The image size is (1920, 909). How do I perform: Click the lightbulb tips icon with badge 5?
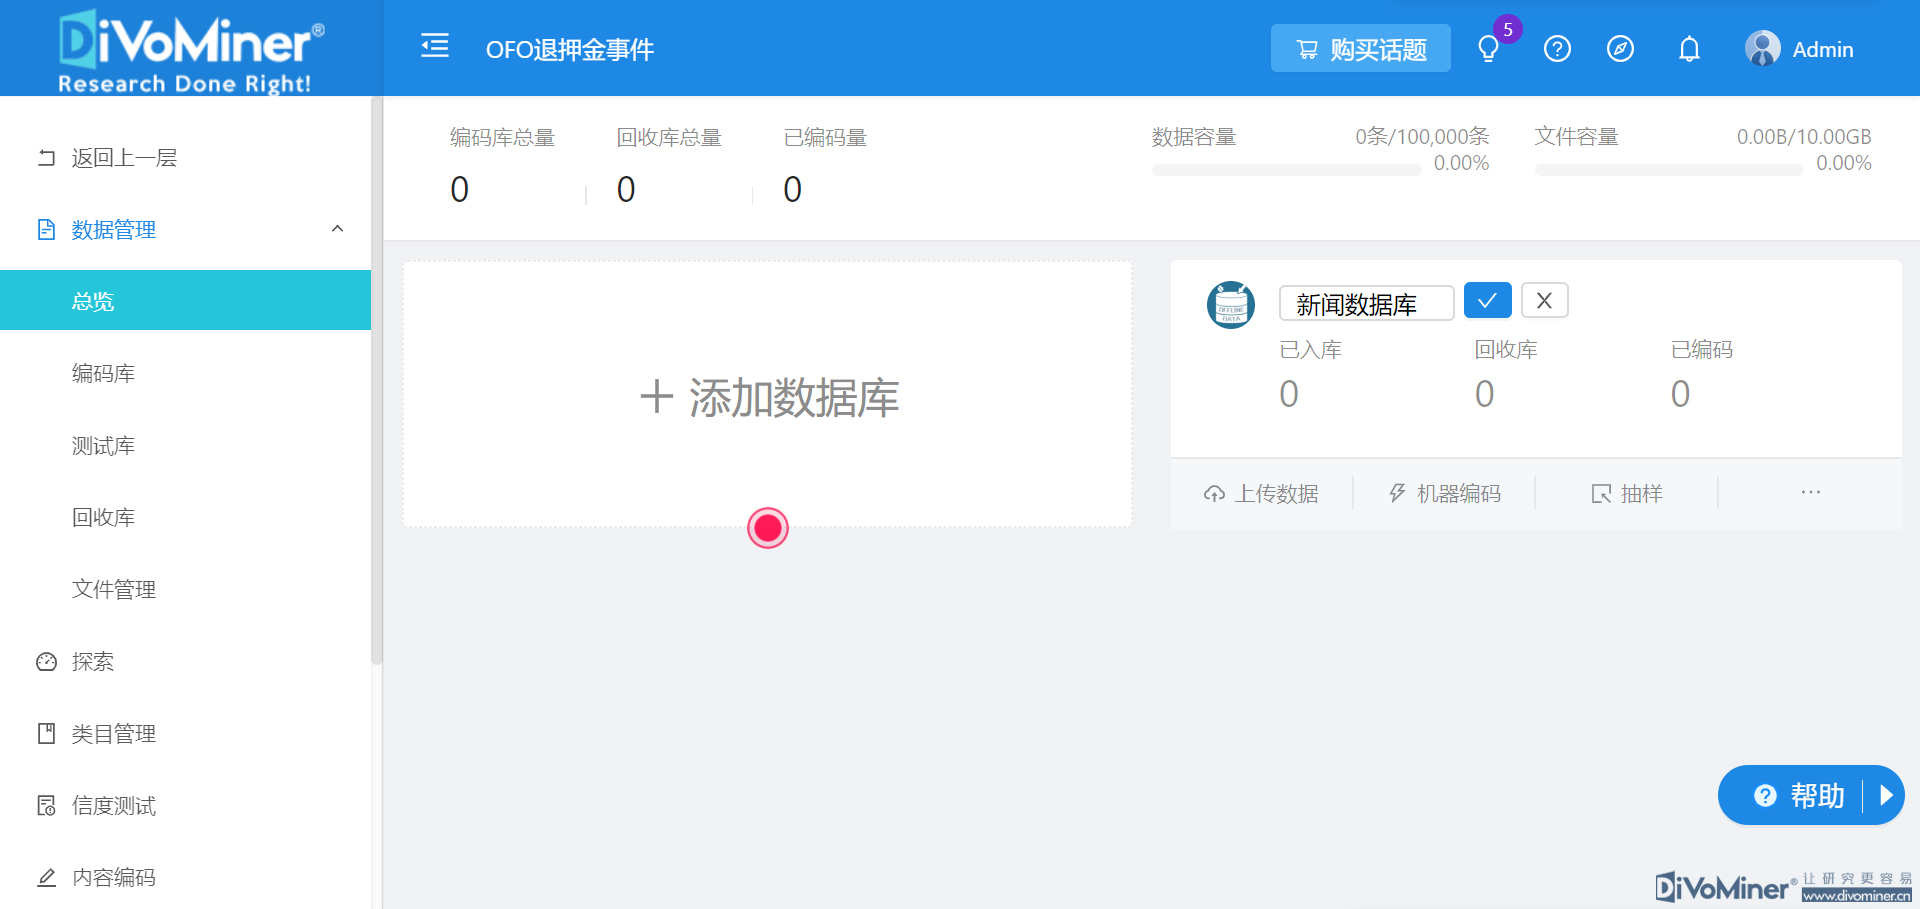tap(1489, 48)
